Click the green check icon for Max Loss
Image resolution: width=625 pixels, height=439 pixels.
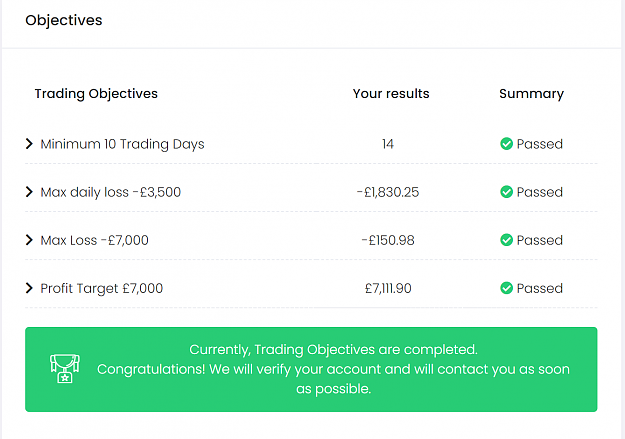point(506,240)
